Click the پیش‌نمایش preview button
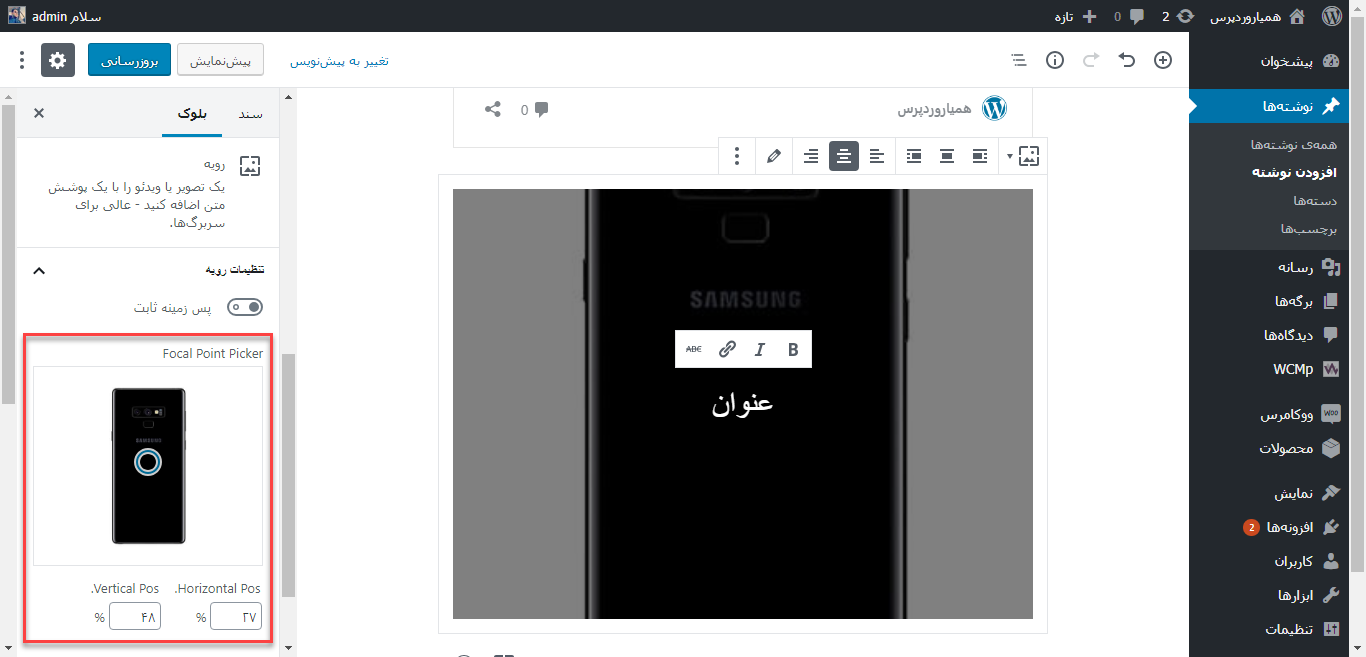Screen dimensions: 1366x657 click(220, 60)
